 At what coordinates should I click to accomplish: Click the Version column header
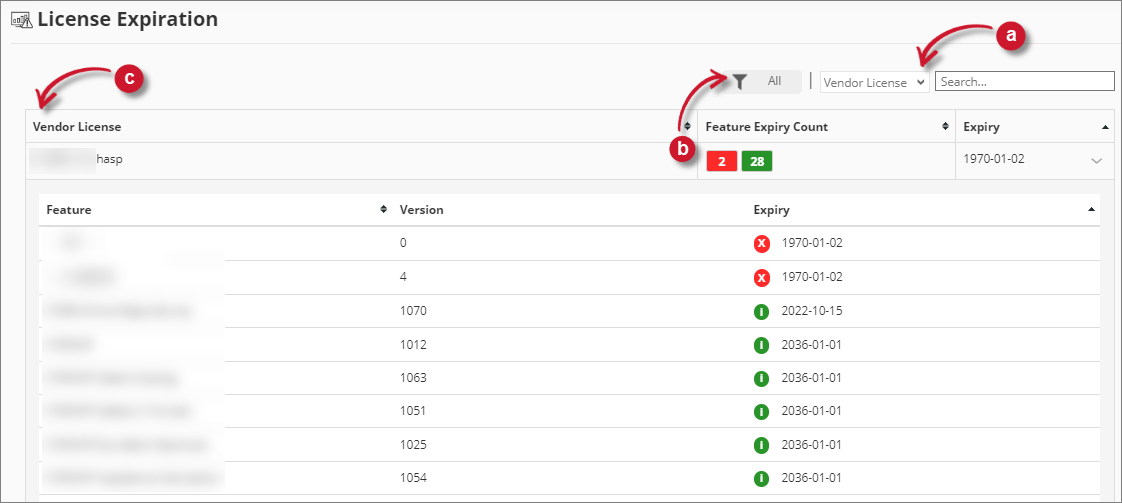tap(422, 210)
